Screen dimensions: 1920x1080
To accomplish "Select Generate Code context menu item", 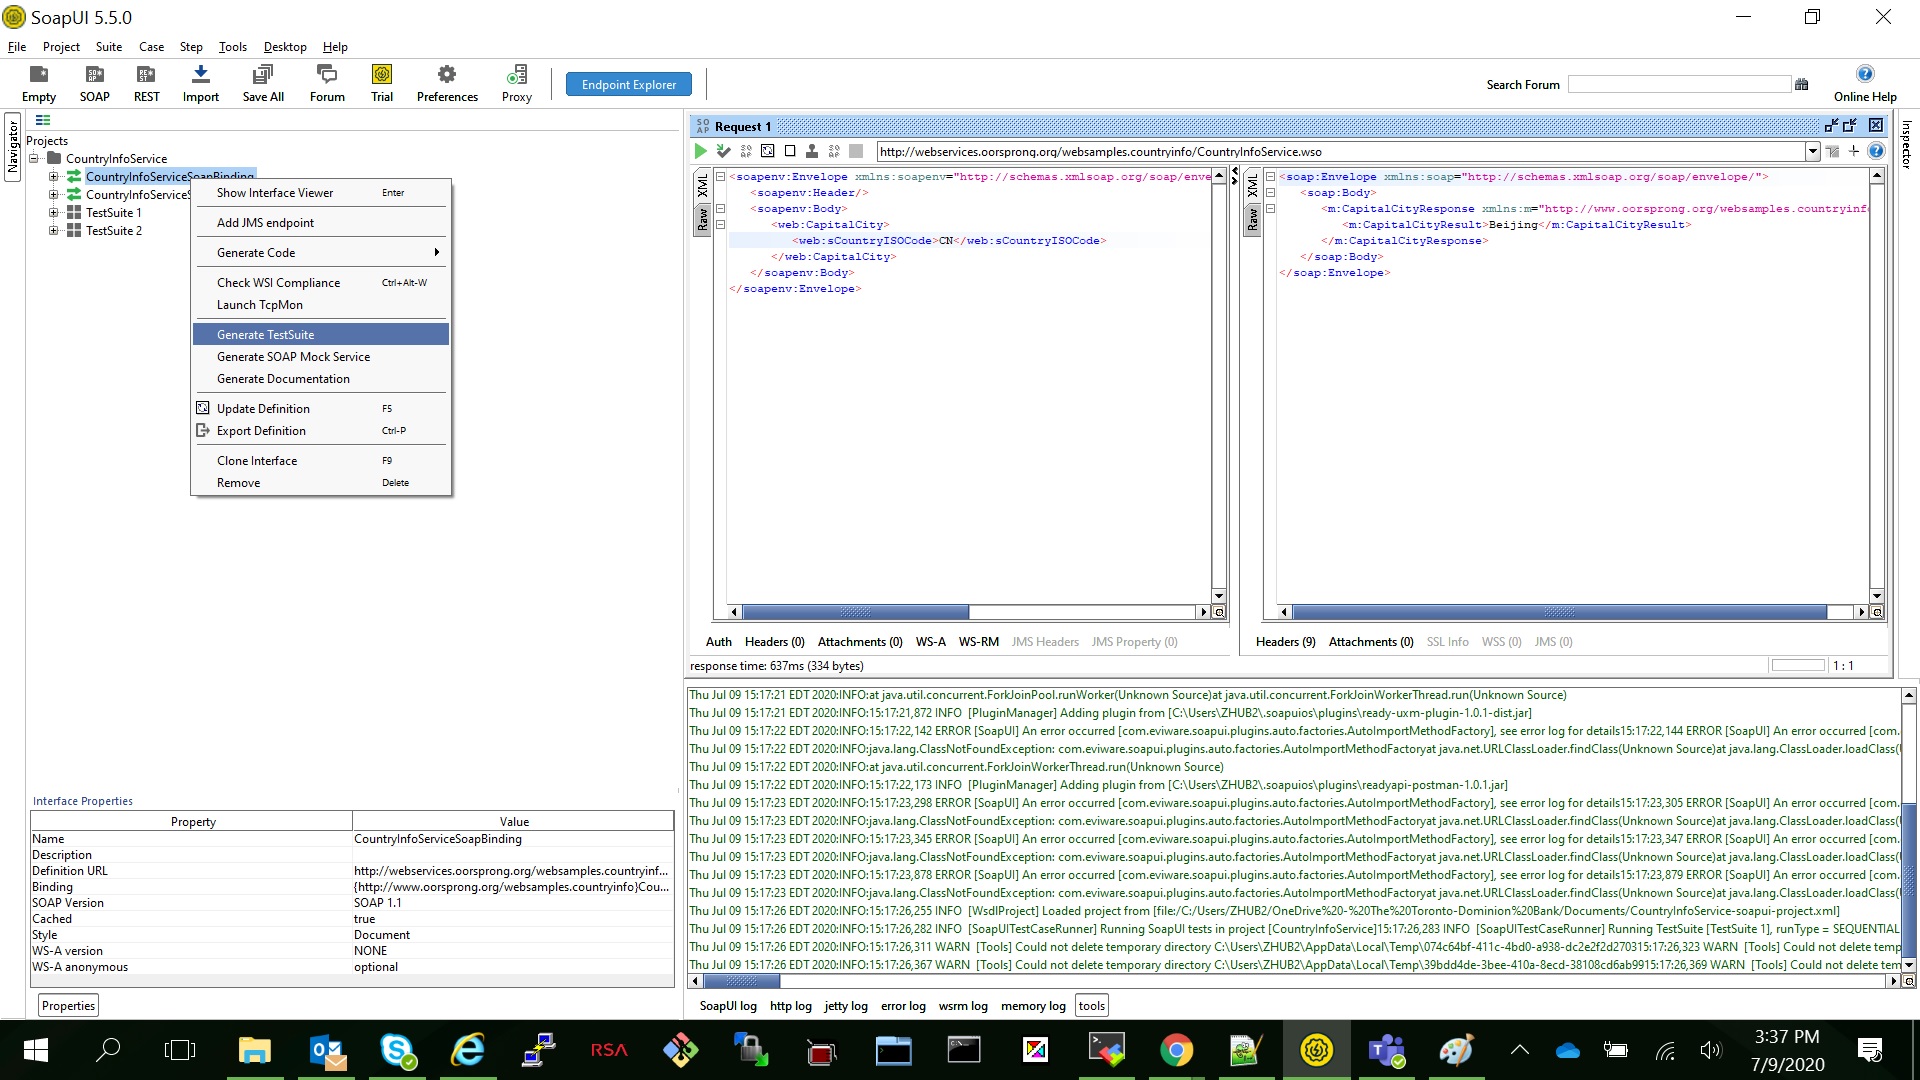I will click(x=256, y=252).
